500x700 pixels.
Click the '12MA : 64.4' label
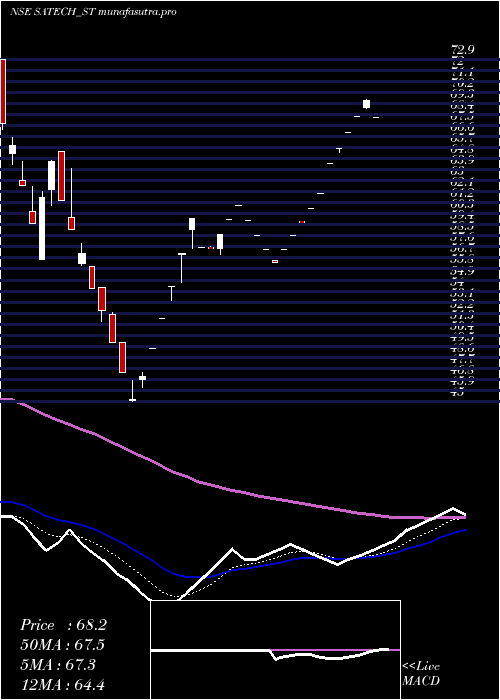[63, 684]
